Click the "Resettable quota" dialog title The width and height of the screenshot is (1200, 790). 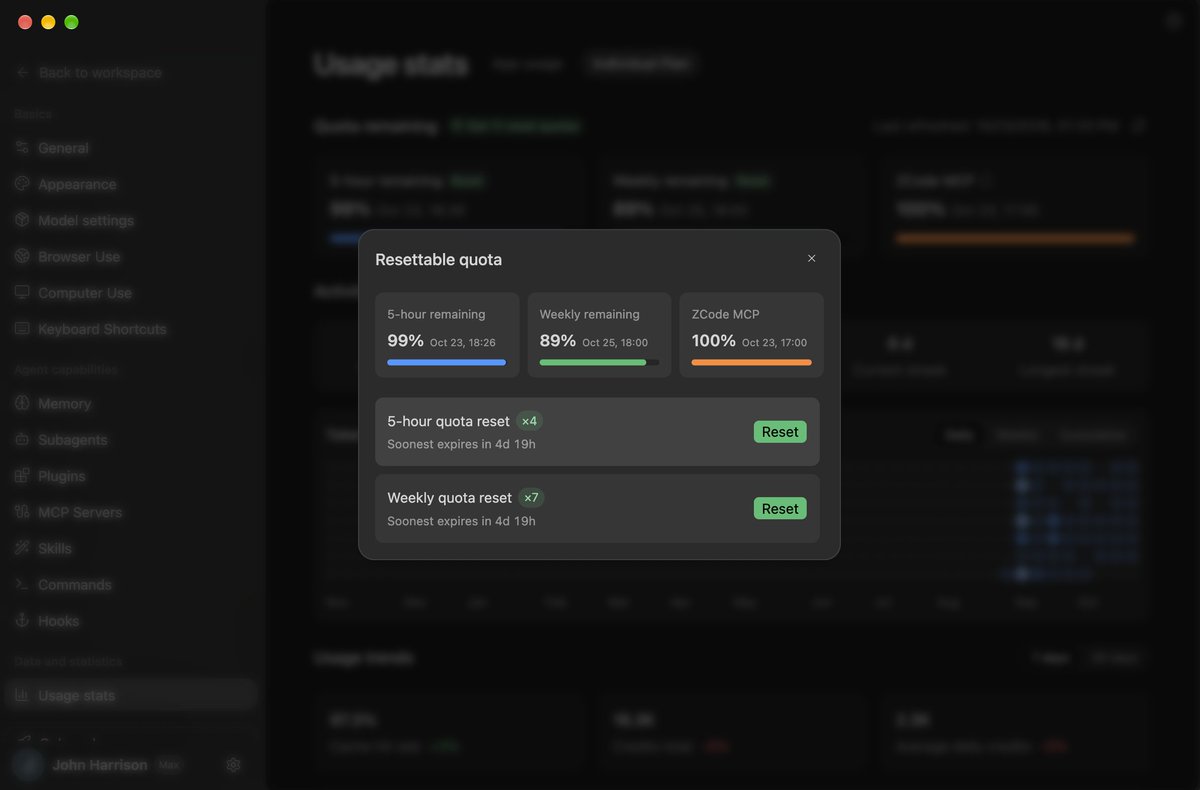click(439, 260)
